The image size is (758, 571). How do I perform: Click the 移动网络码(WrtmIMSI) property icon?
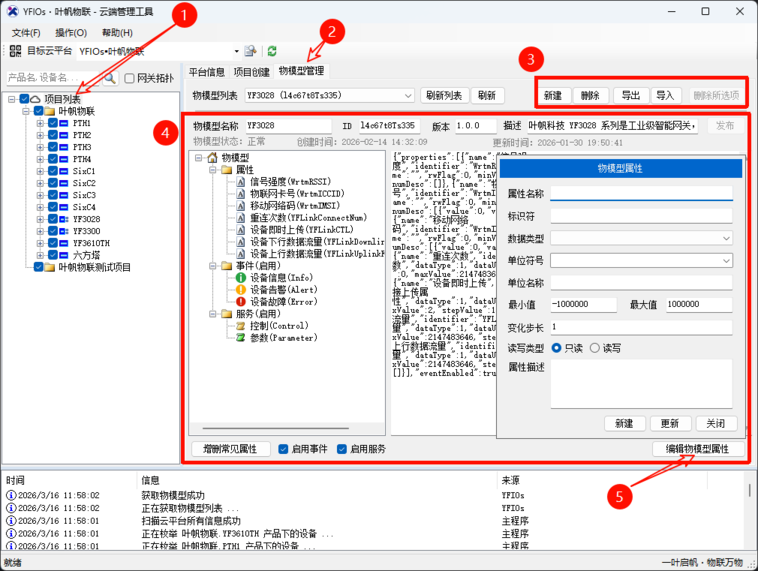(241, 206)
